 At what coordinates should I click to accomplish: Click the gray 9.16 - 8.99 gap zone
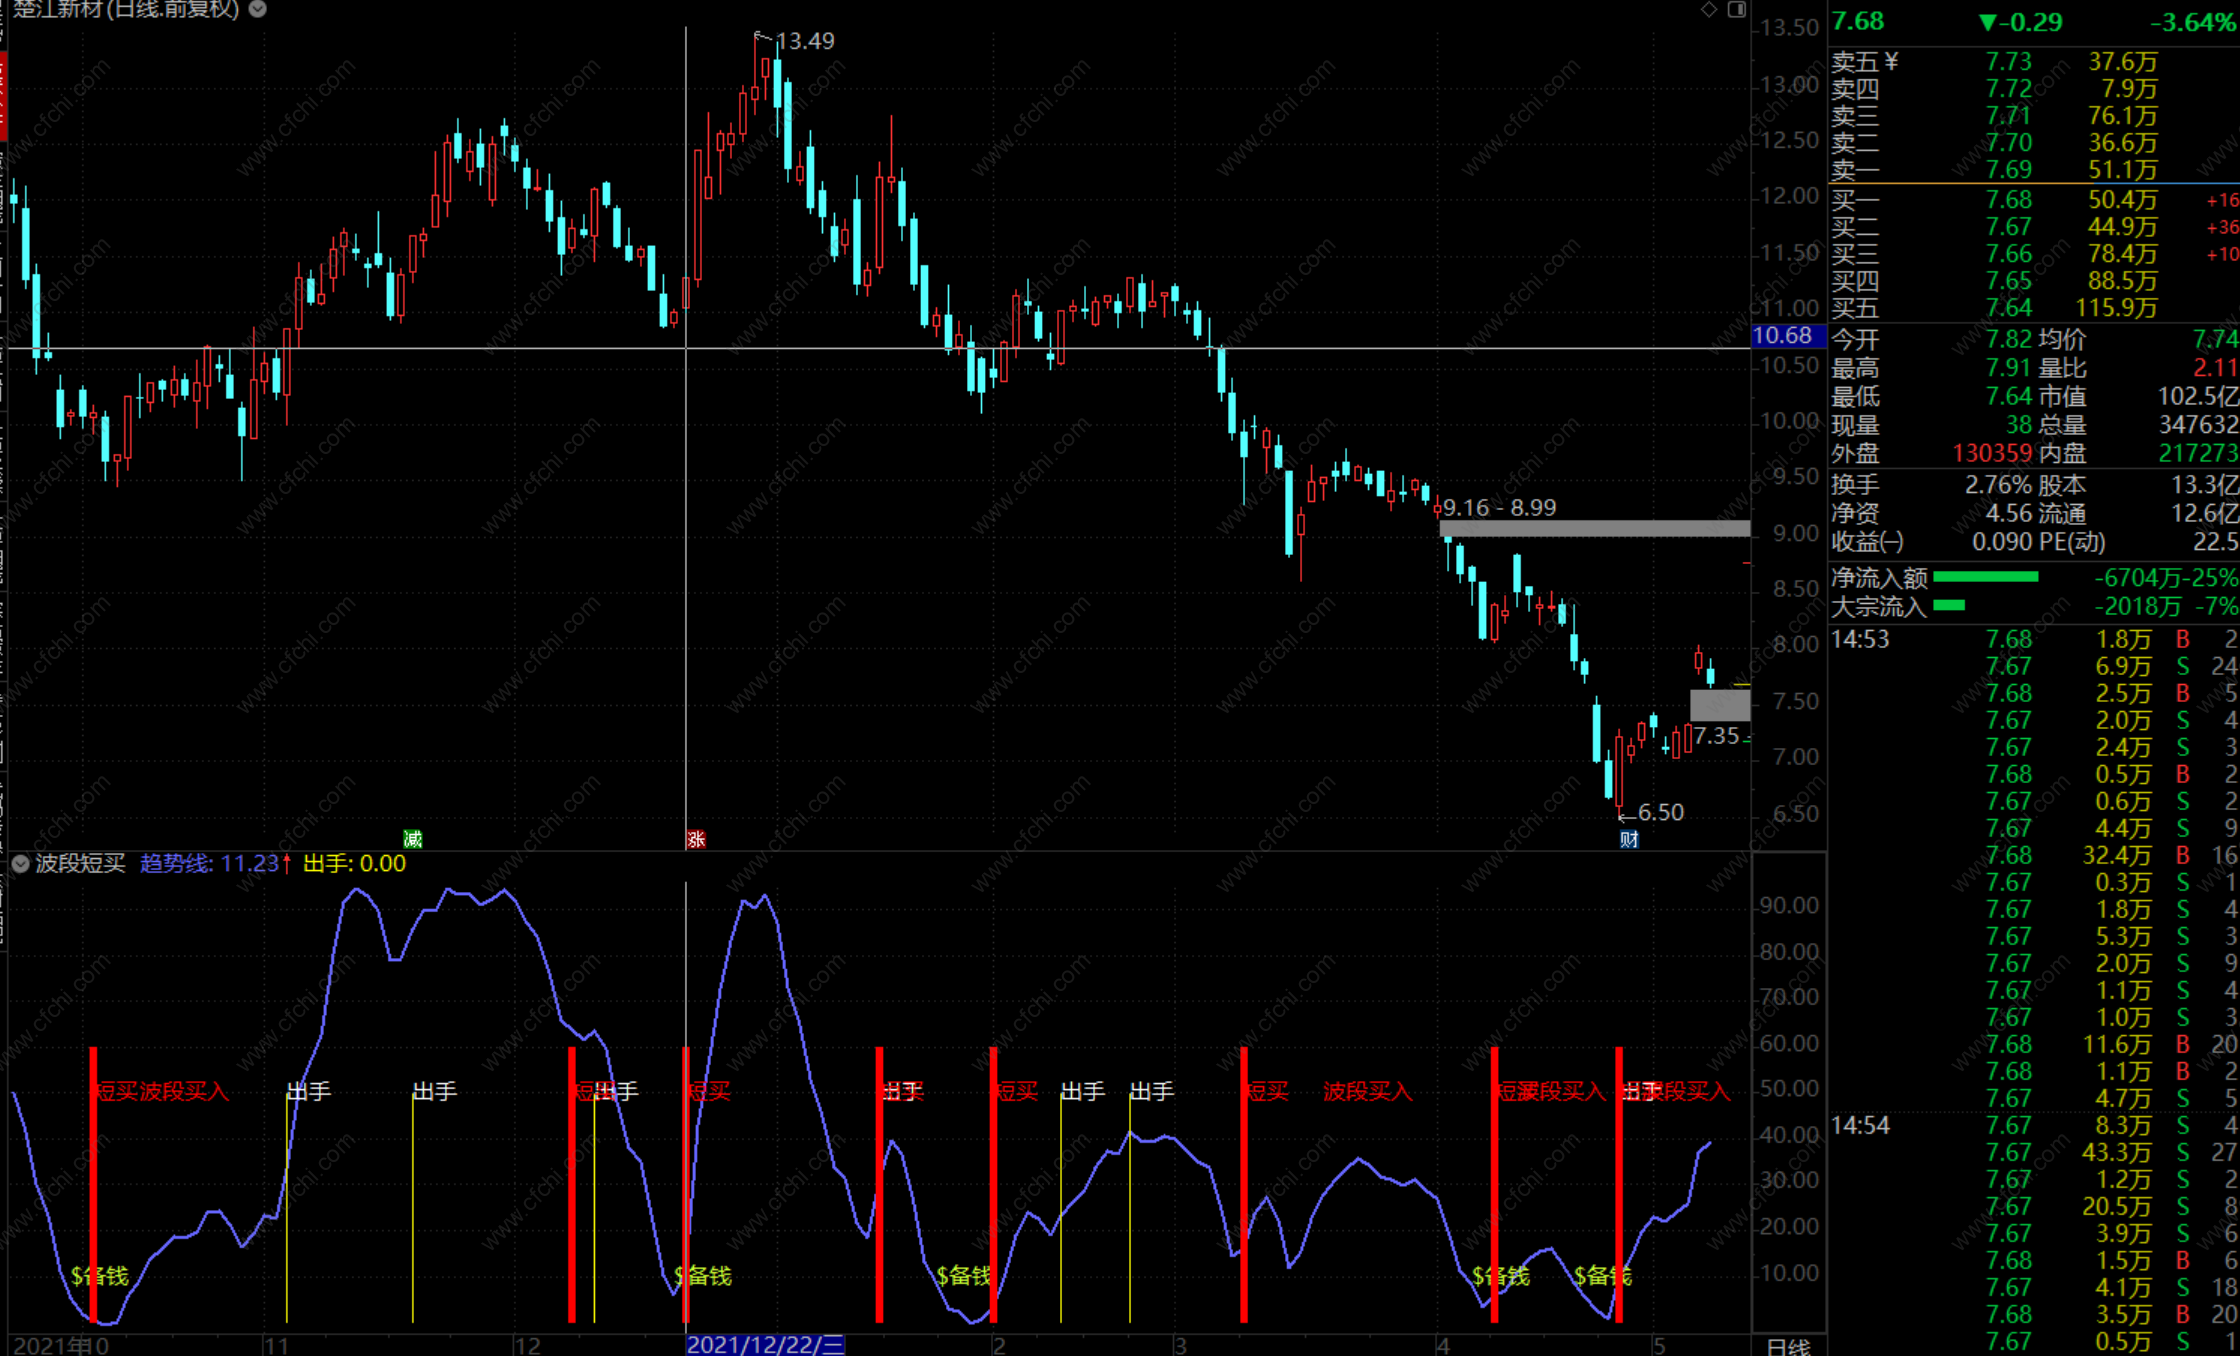coord(1595,528)
